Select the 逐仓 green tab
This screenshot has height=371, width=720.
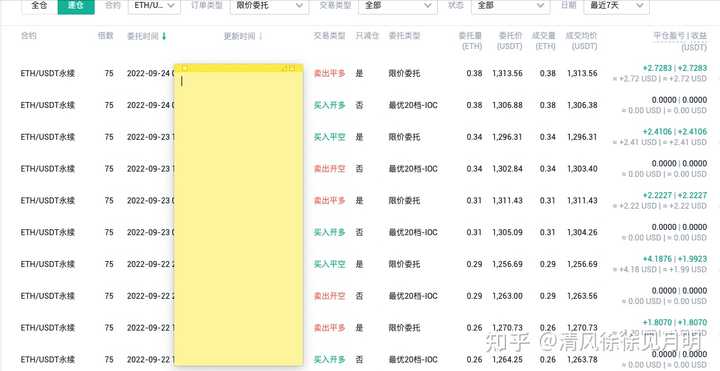(x=76, y=6)
